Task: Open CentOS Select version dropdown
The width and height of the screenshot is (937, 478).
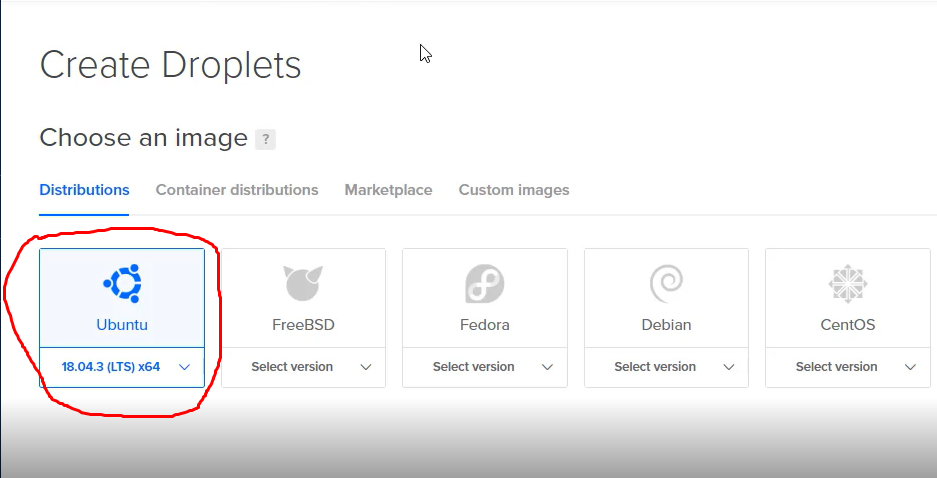Action: (848, 367)
